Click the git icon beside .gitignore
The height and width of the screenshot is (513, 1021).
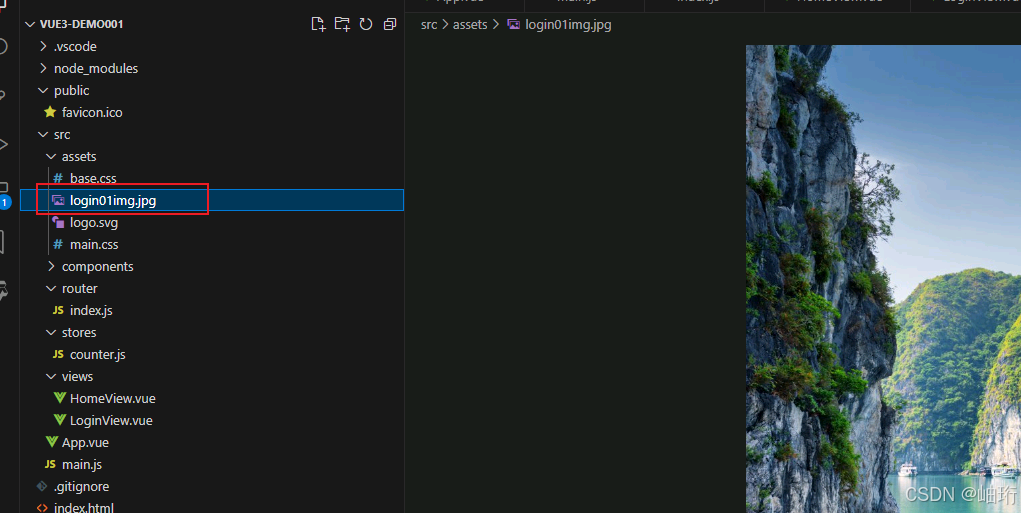point(42,486)
